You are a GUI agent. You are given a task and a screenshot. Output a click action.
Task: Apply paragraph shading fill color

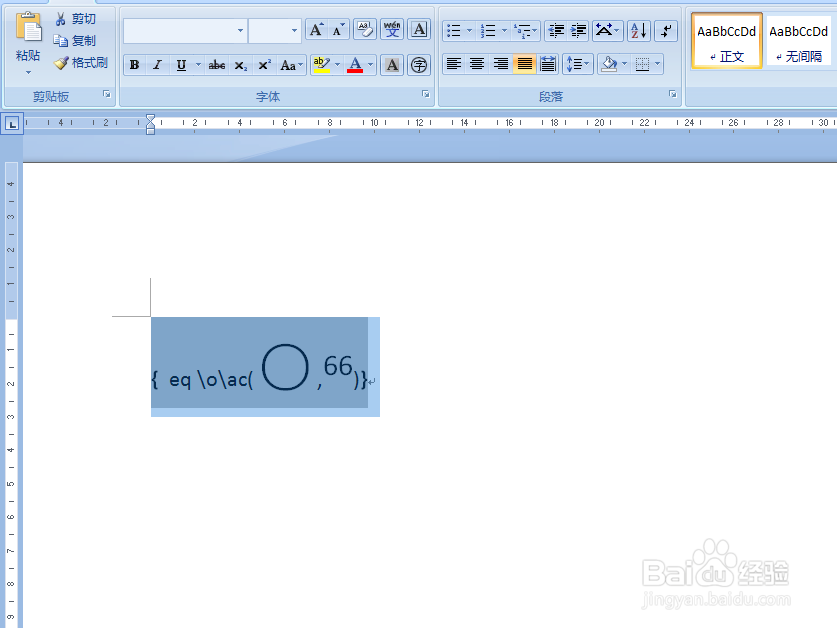609,65
